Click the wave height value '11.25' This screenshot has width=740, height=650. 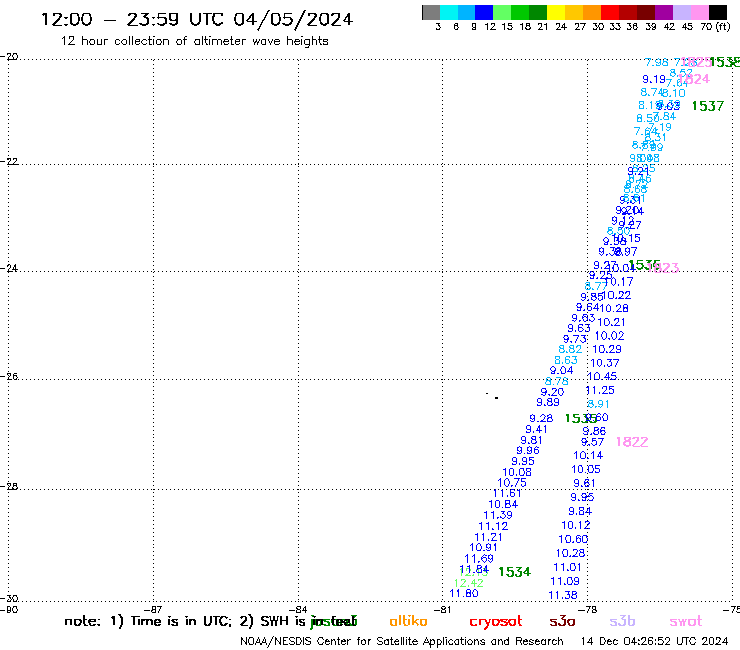tap(600, 390)
